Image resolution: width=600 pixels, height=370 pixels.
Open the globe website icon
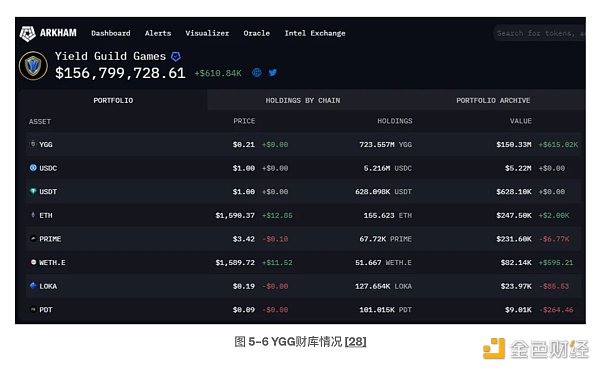pos(257,72)
